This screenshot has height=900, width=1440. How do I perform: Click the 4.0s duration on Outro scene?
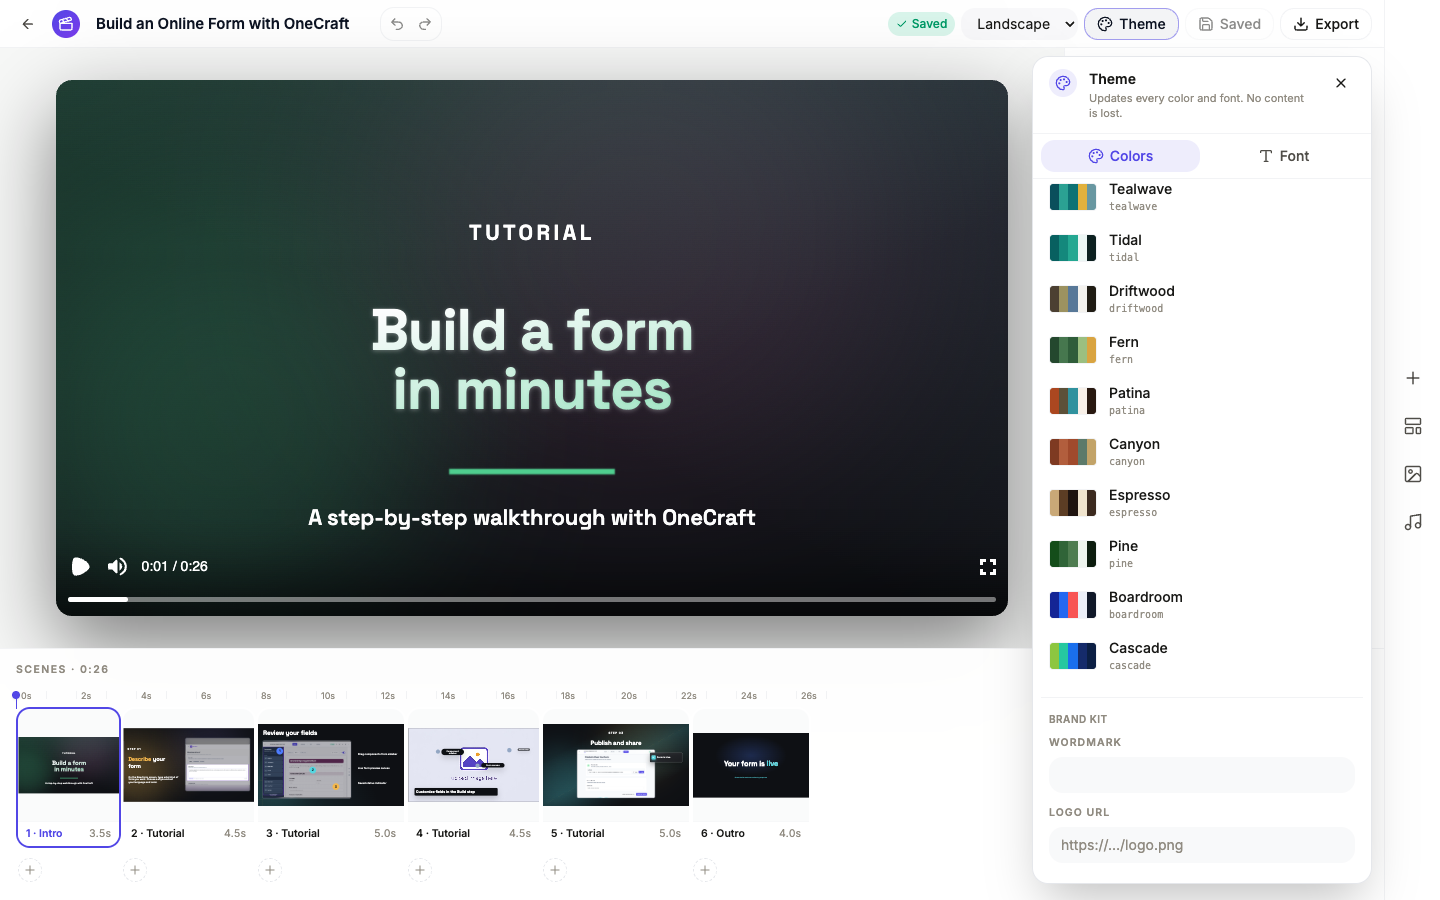pos(790,833)
